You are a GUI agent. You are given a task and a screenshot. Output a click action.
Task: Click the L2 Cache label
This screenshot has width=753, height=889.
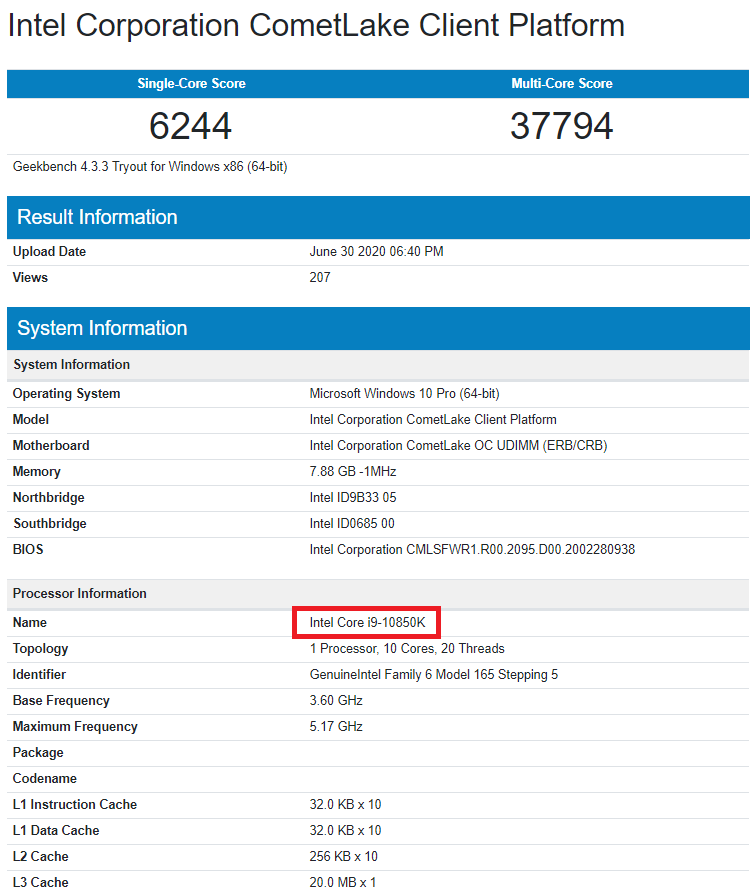point(41,857)
